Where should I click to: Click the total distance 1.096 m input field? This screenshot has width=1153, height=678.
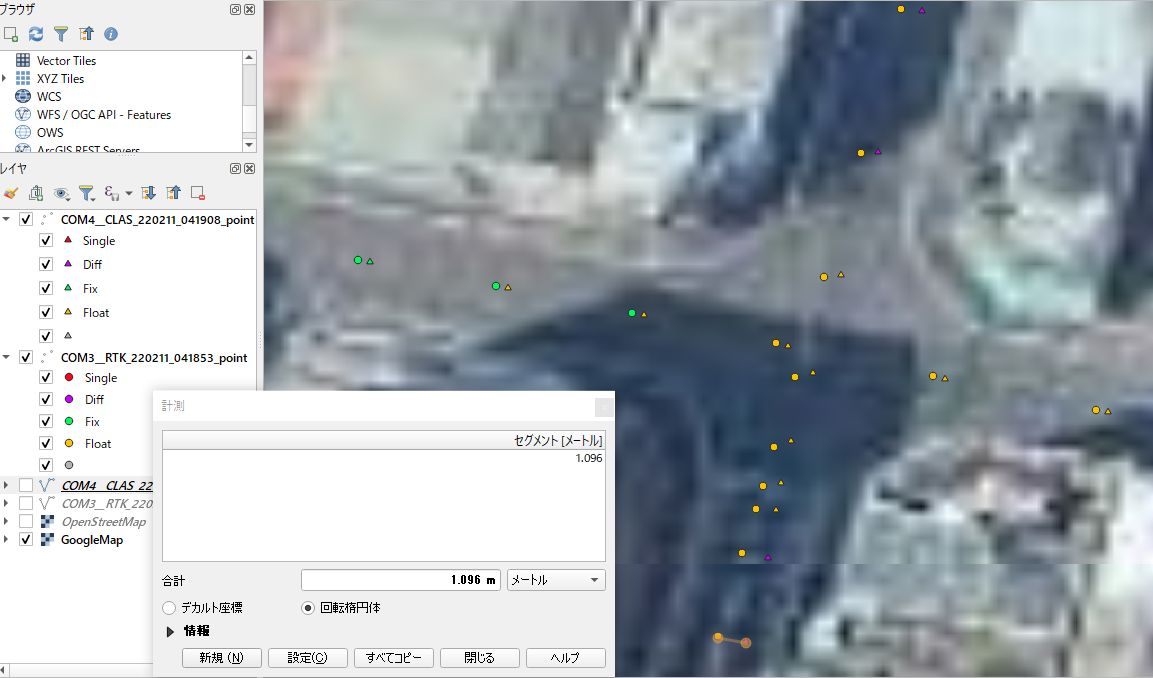[400, 579]
